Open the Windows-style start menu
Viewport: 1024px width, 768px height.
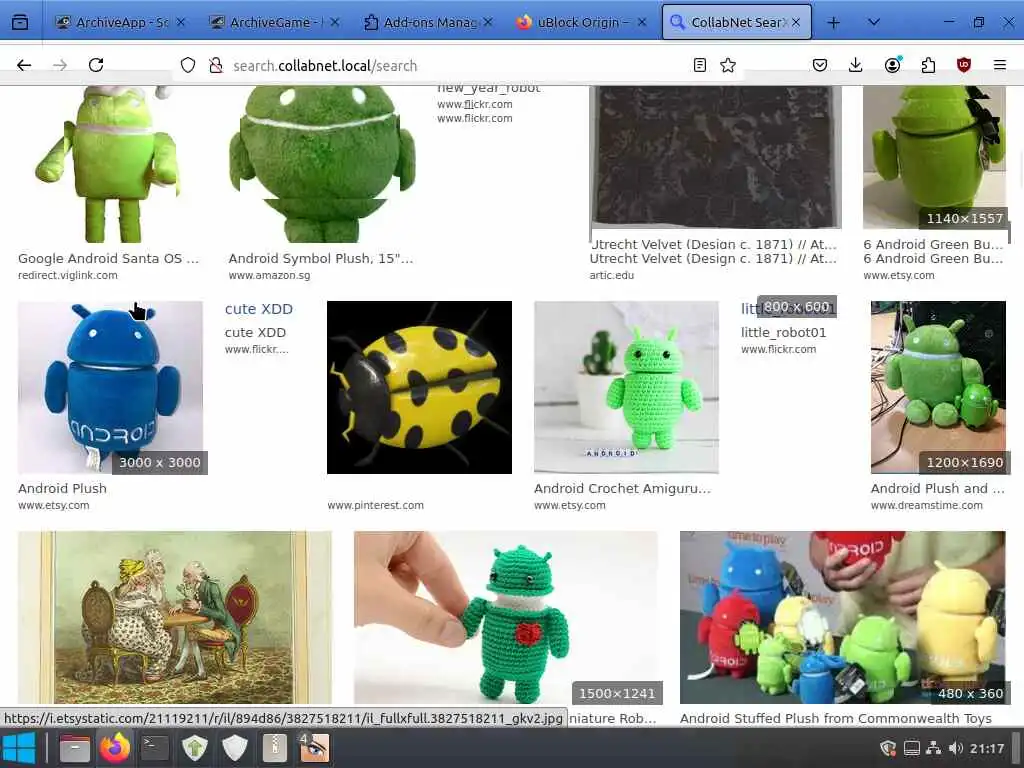(18, 748)
